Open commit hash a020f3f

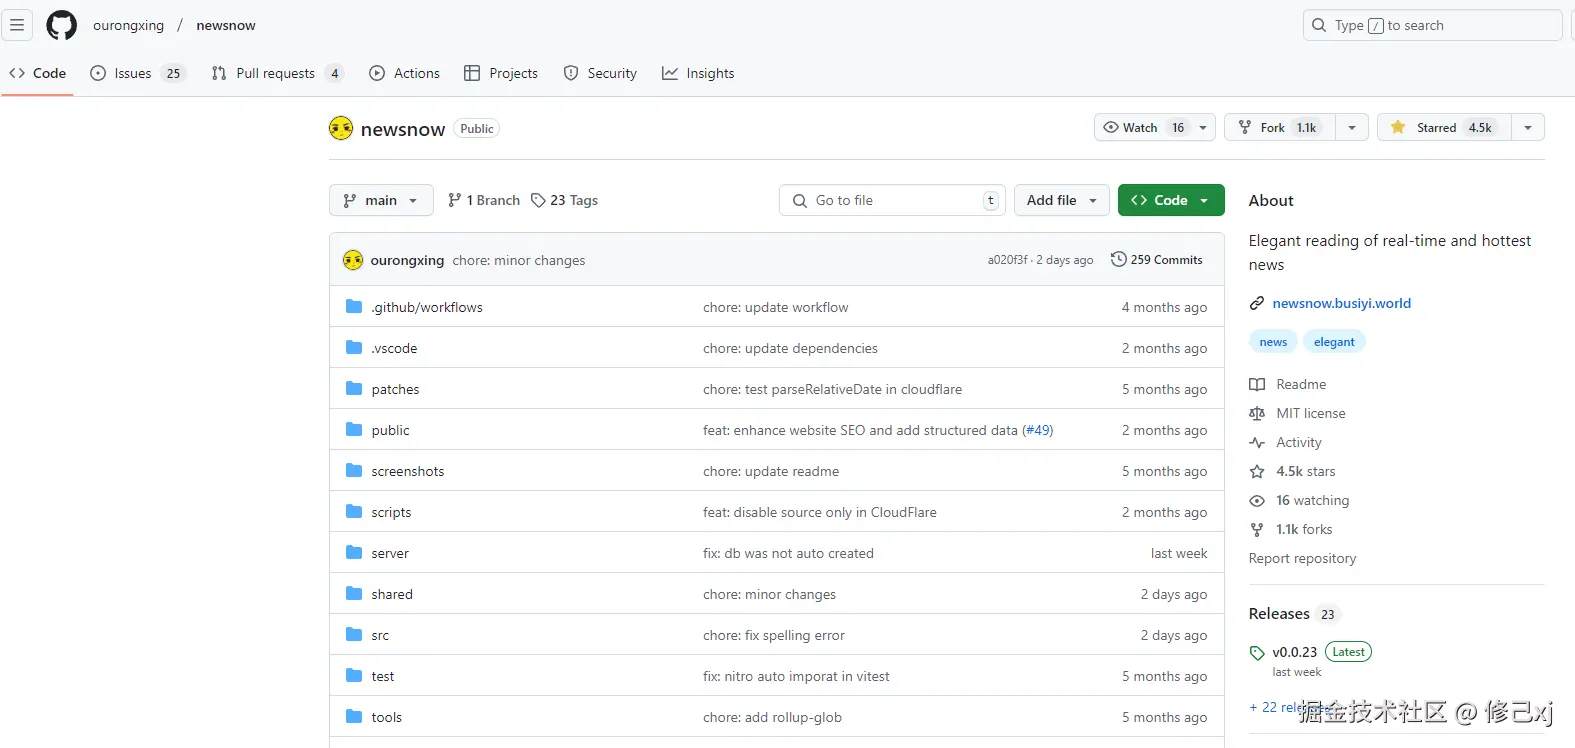[x=1007, y=260]
